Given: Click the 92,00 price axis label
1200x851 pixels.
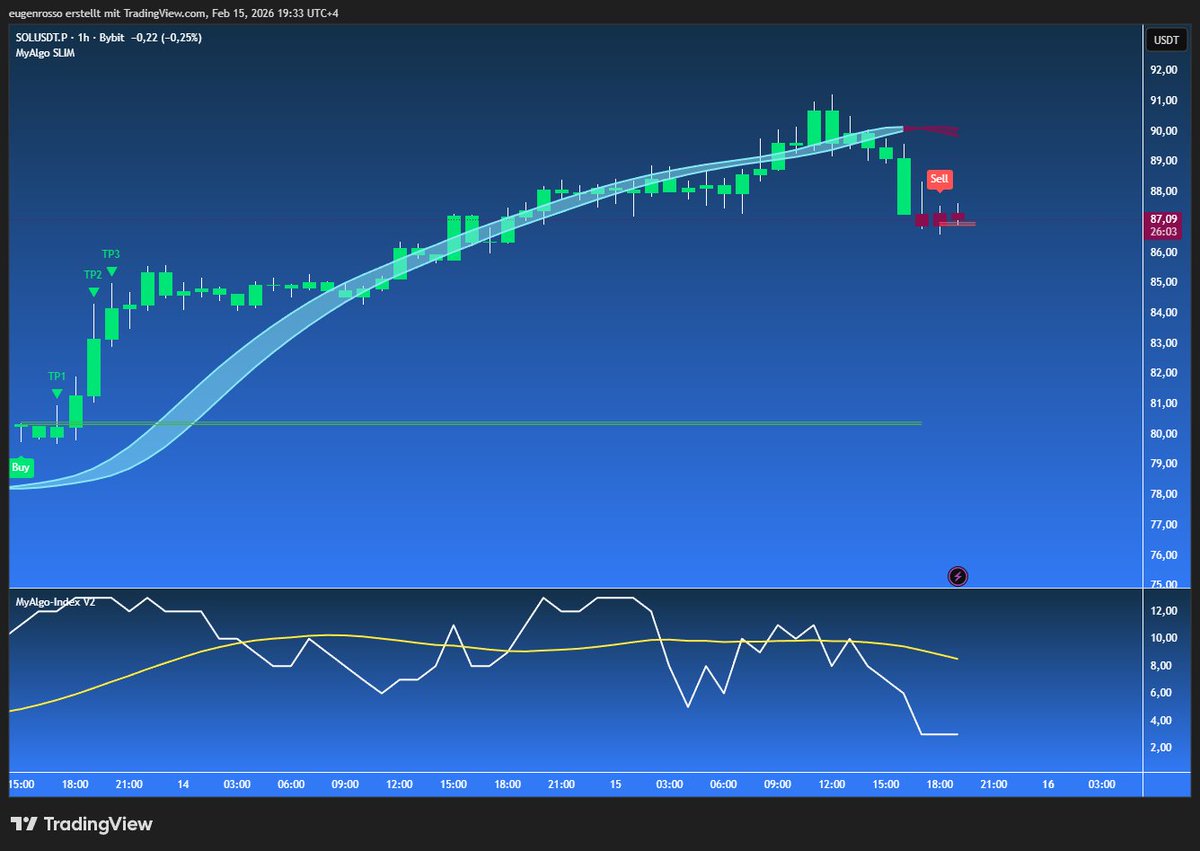Looking at the screenshot, I should (1163, 70).
